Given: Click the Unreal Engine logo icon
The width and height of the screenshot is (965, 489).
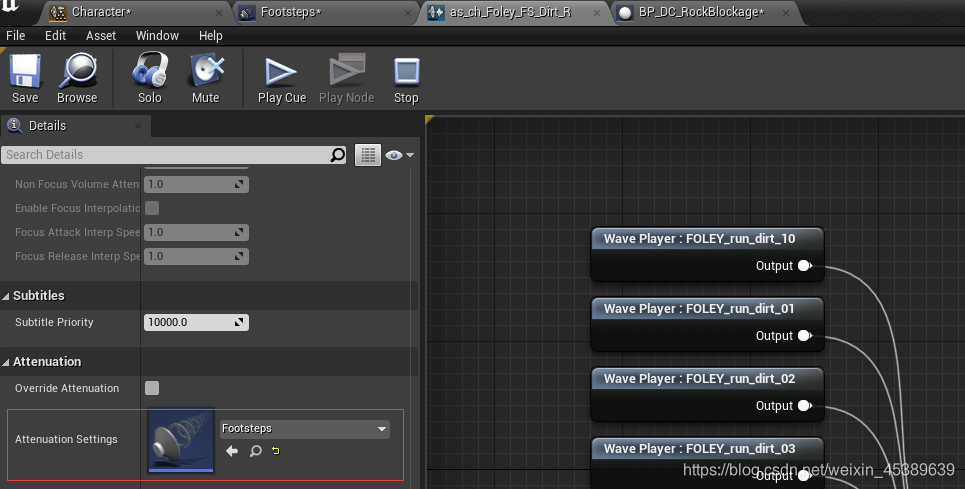Looking at the screenshot, I should pos(10,6).
